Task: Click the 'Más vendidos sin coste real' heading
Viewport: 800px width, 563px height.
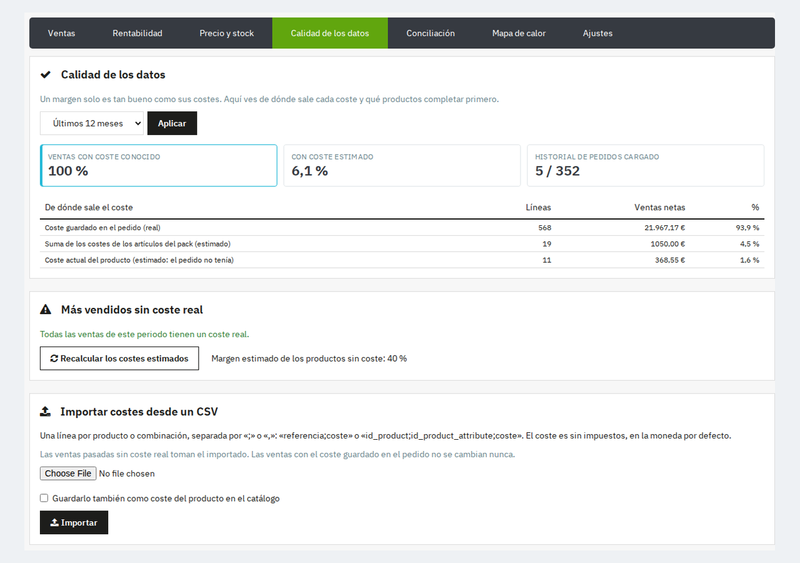Action: click(132, 310)
